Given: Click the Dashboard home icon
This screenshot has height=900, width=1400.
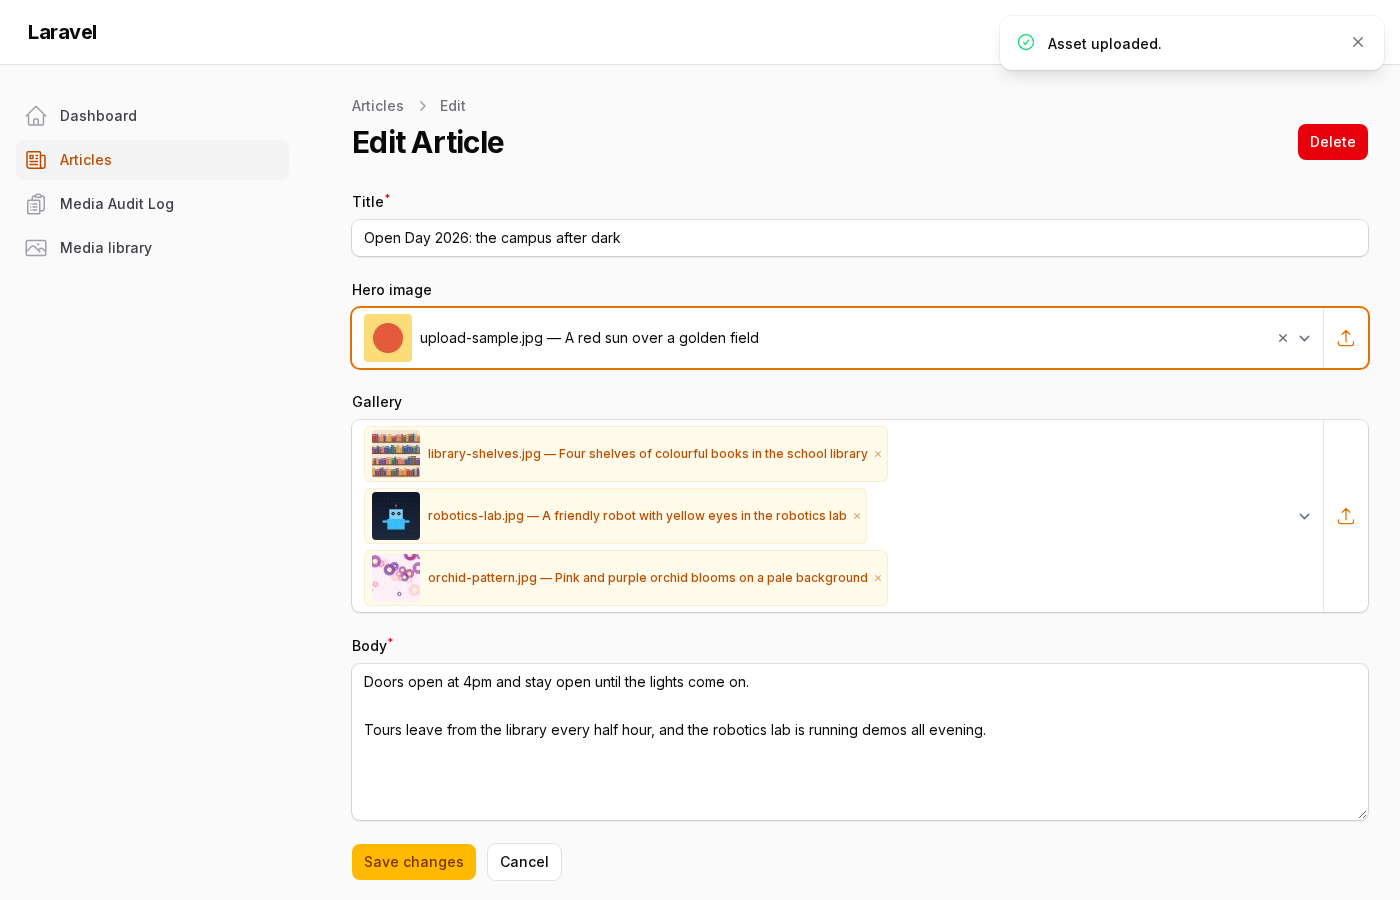Looking at the screenshot, I should pyautogui.click(x=36, y=116).
